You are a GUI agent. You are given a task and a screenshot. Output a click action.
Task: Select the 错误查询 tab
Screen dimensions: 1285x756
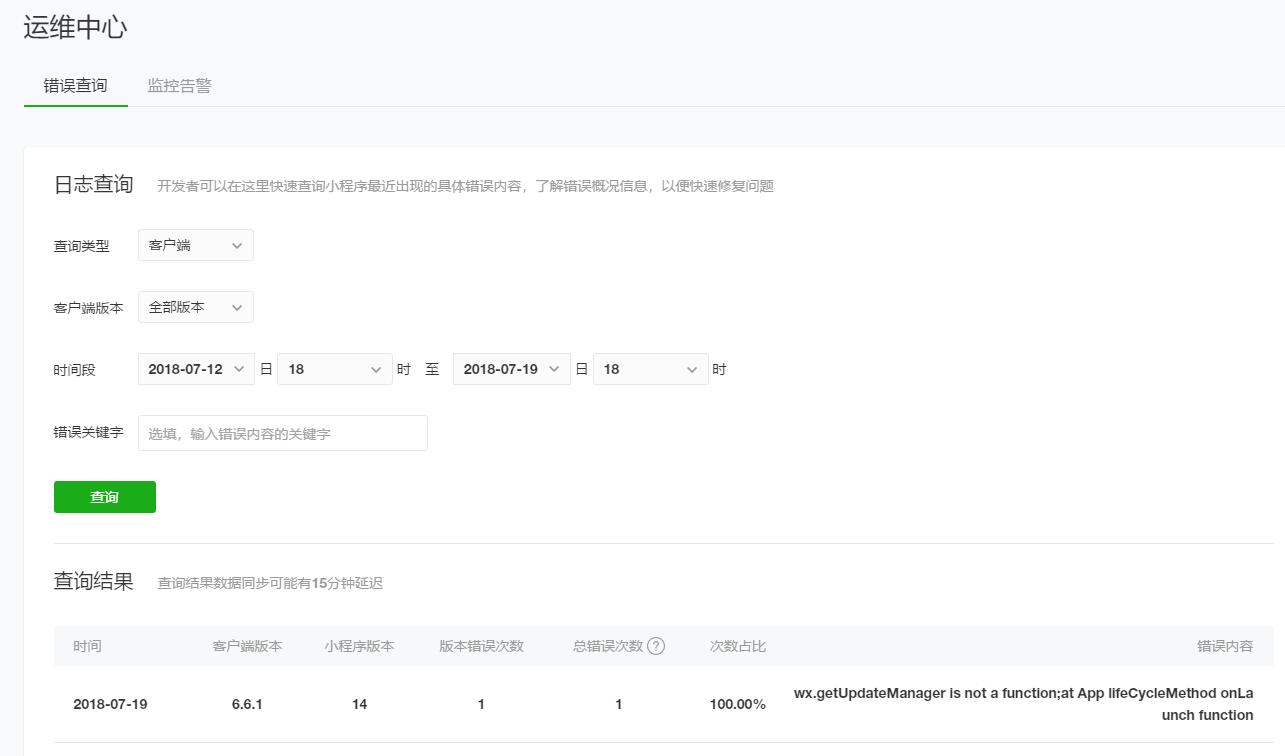(75, 85)
